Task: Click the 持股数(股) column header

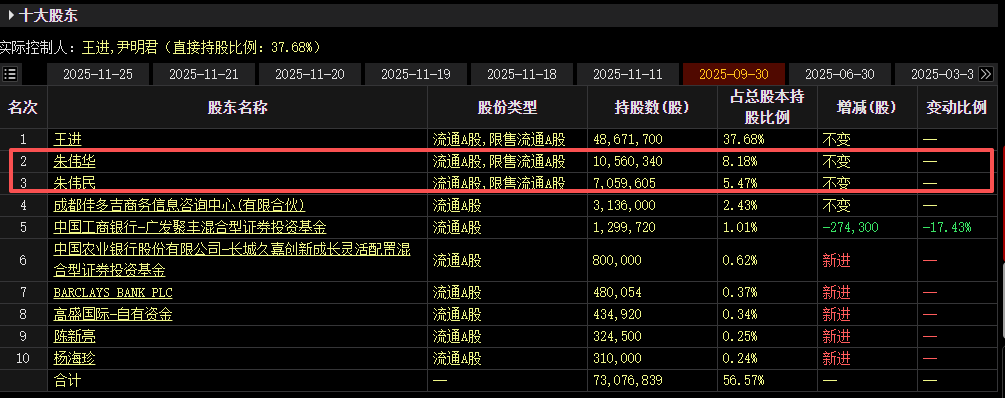Action: pos(651,108)
